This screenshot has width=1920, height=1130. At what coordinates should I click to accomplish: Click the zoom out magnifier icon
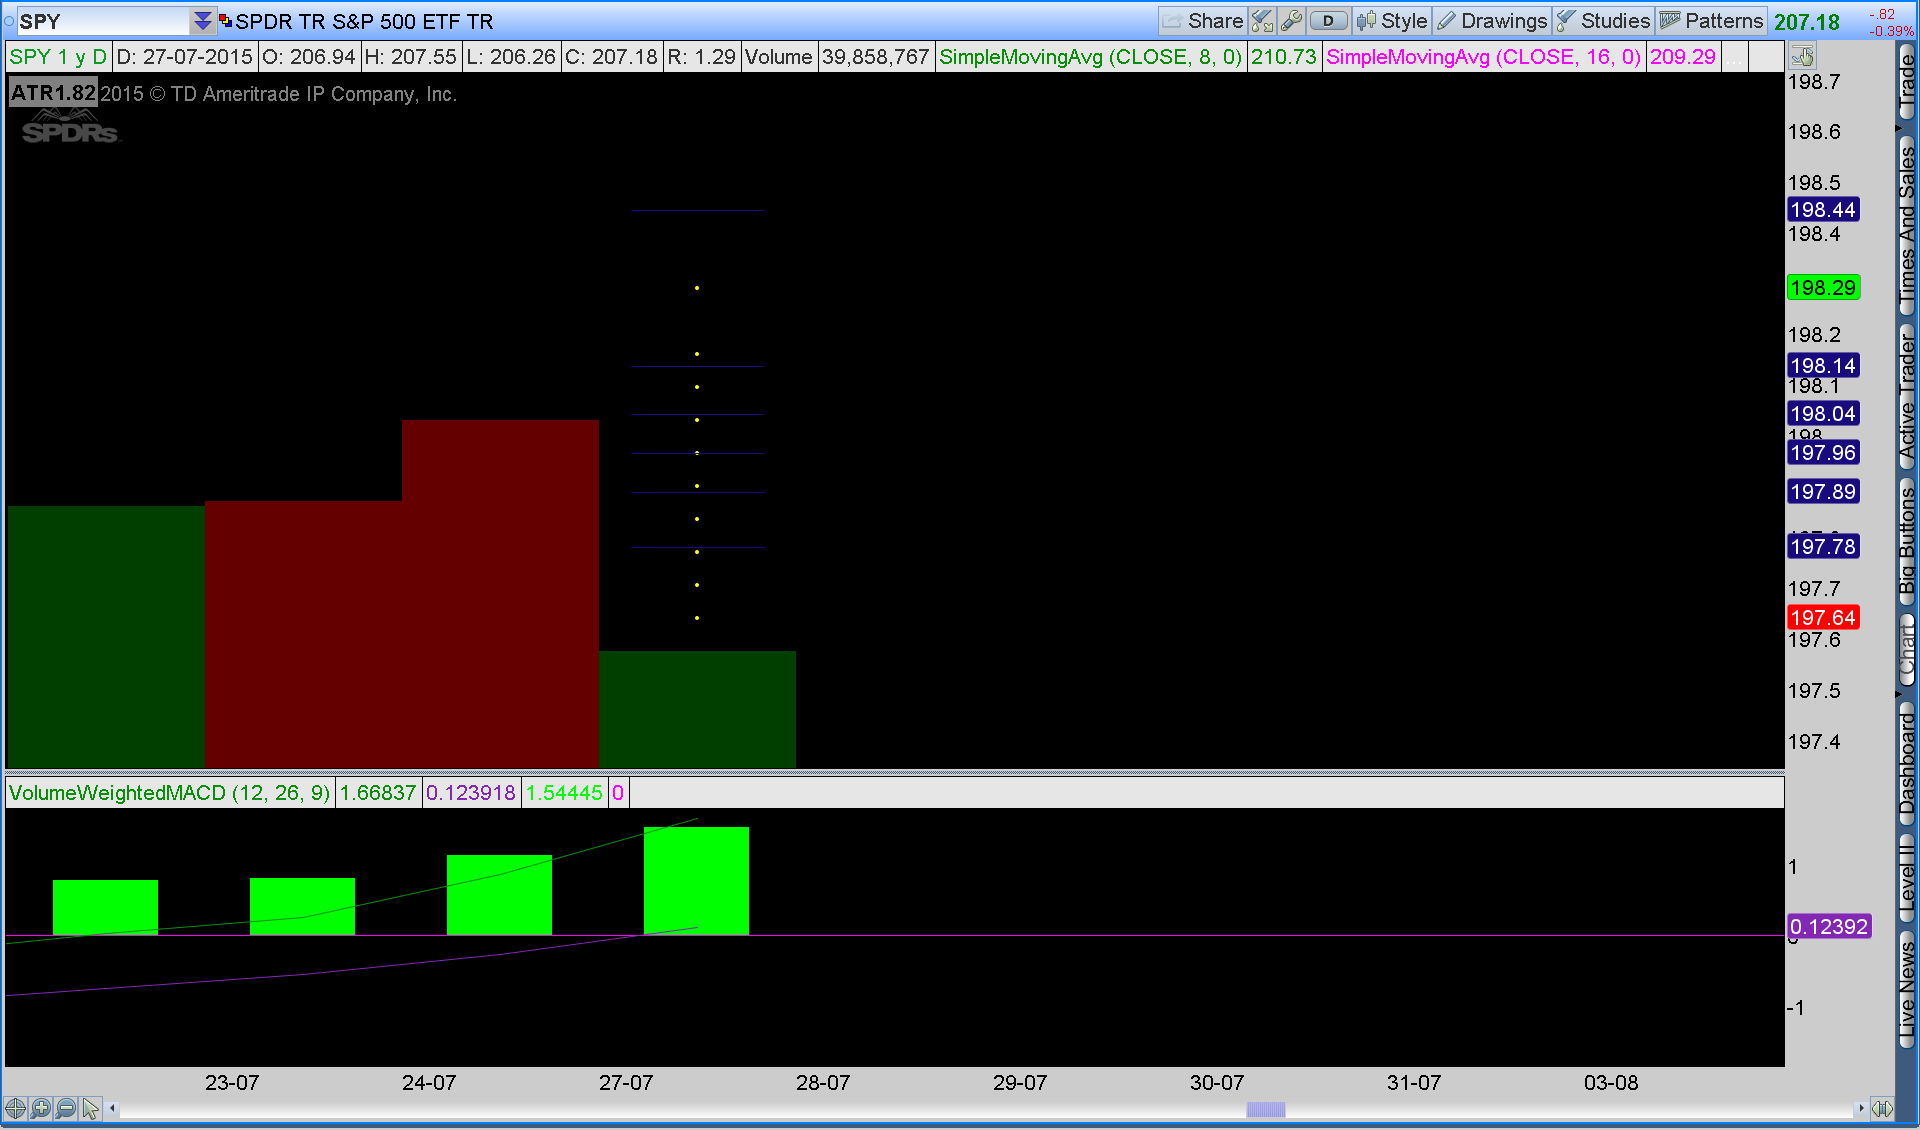66,1108
